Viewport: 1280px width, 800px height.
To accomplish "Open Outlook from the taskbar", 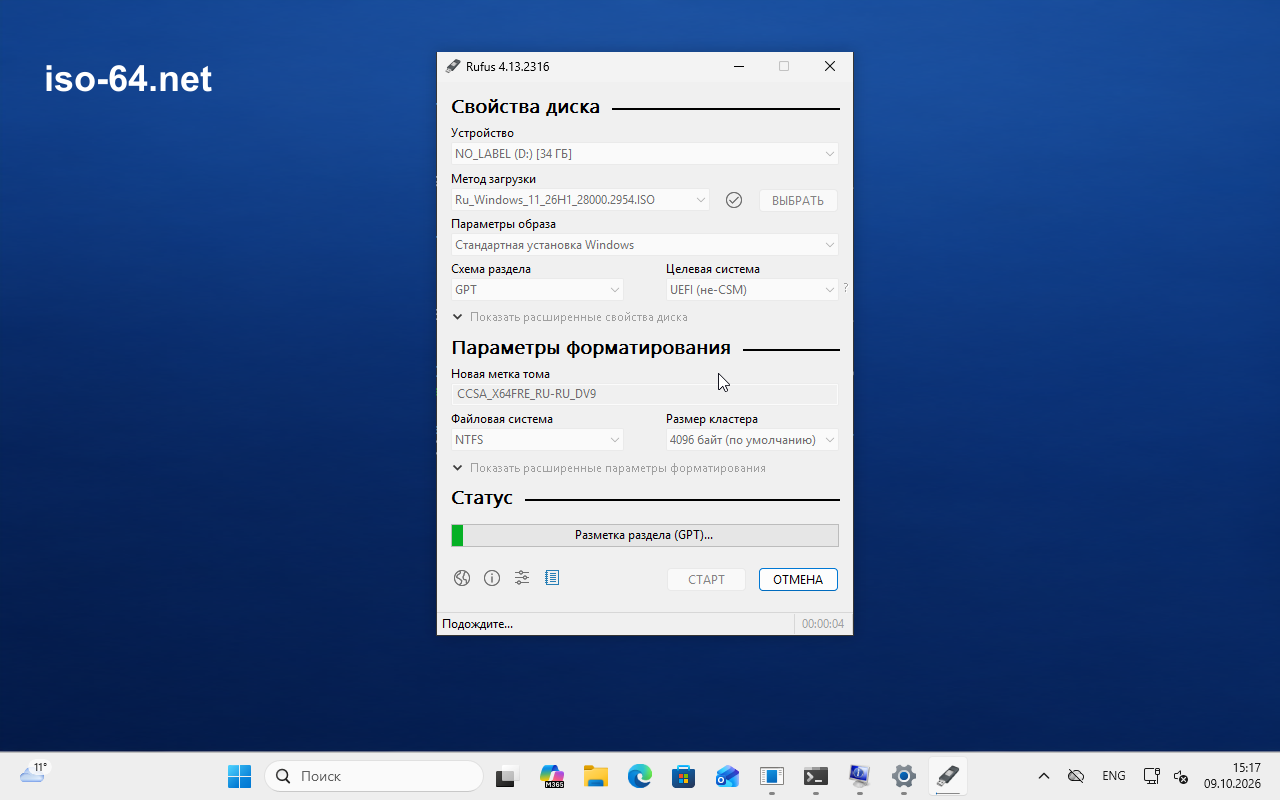I will click(x=728, y=776).
